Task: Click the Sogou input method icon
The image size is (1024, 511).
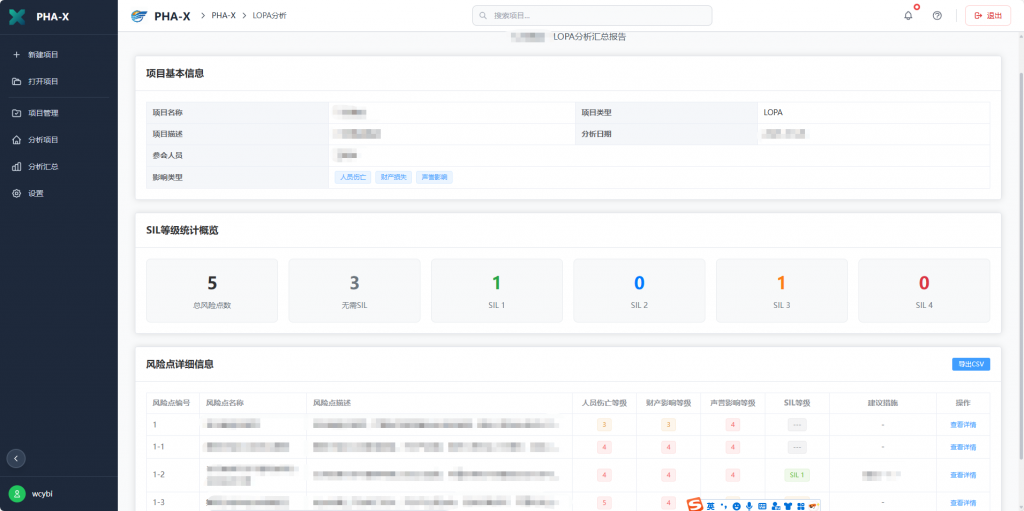Action: (x=694, y=505)
